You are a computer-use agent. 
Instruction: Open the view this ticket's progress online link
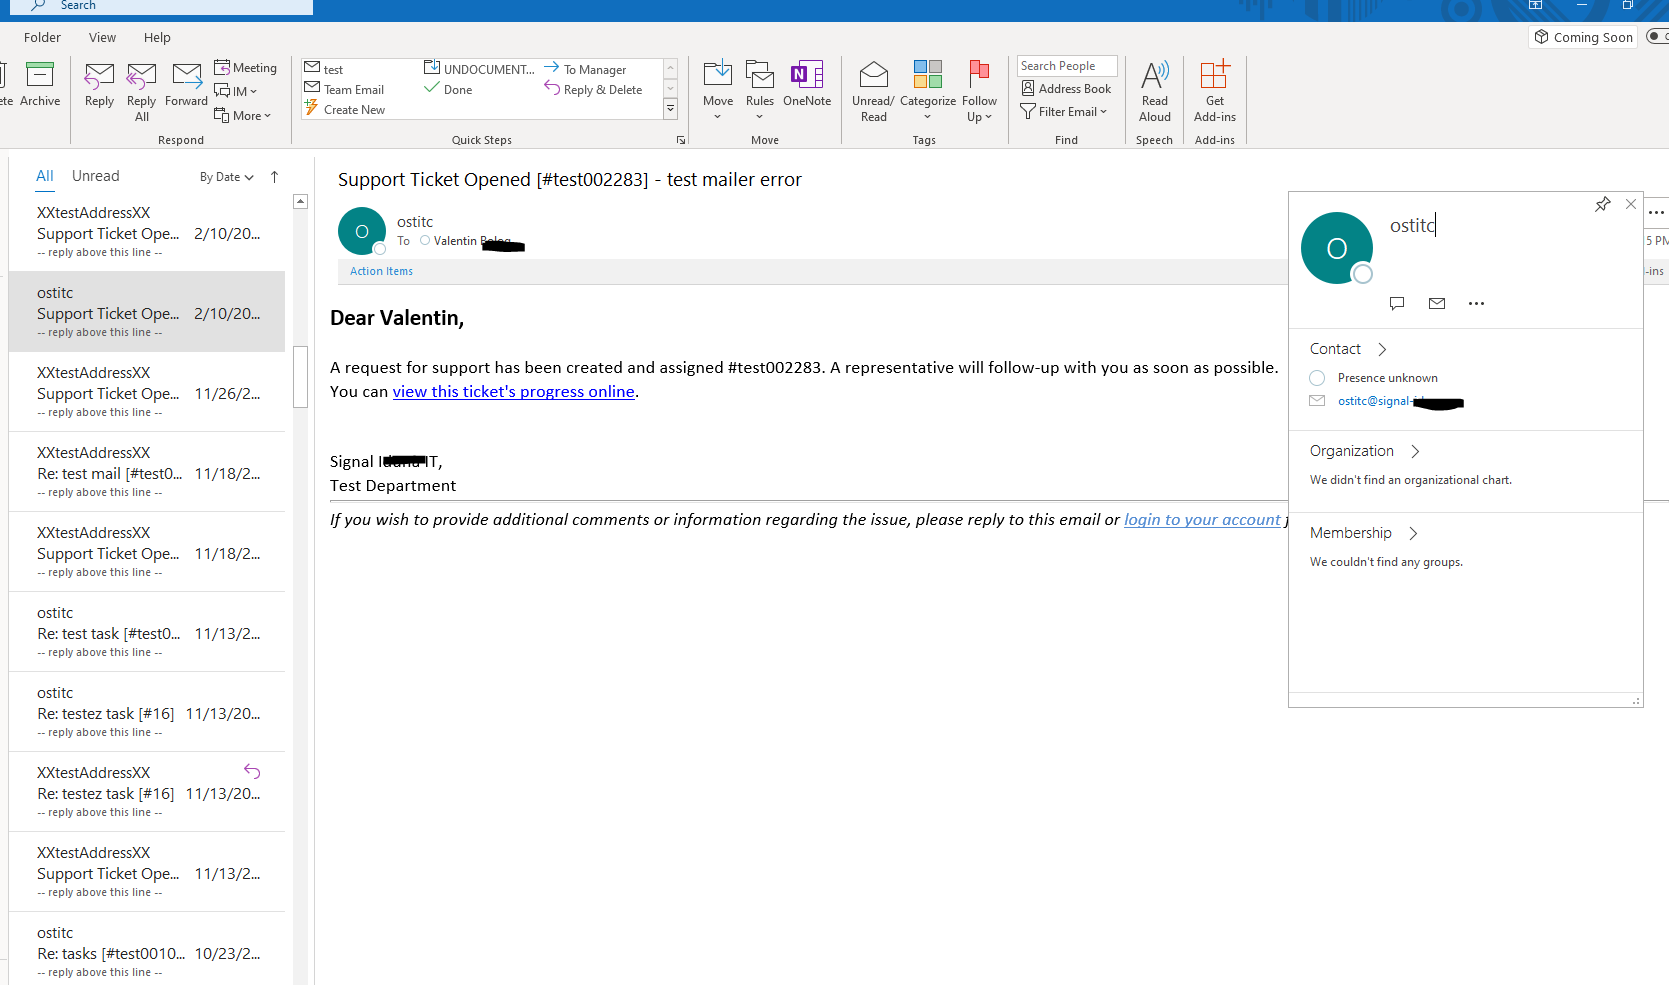coord(513,391)
